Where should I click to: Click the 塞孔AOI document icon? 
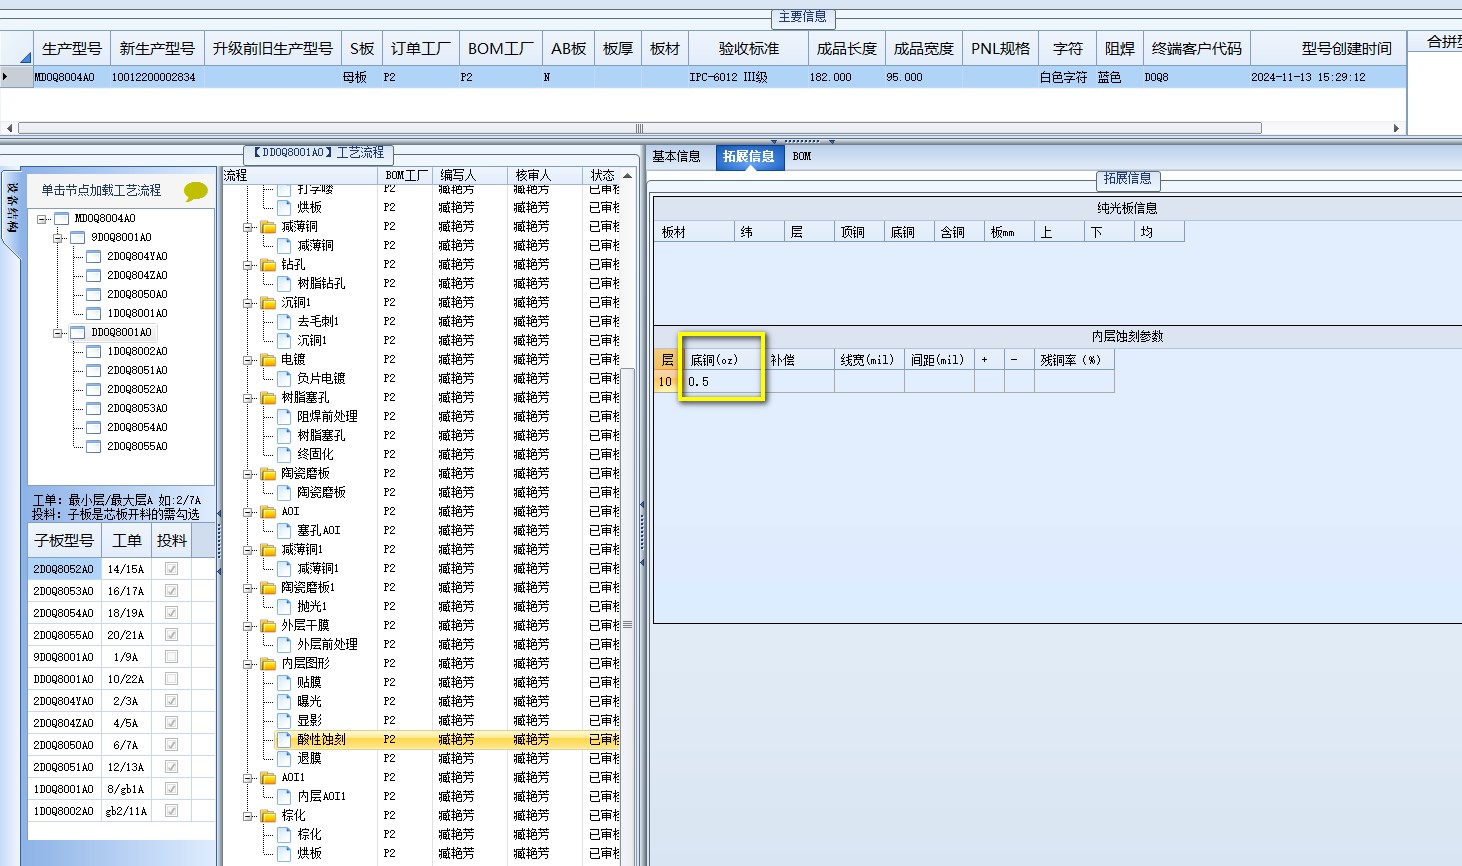tap(284, 531)
